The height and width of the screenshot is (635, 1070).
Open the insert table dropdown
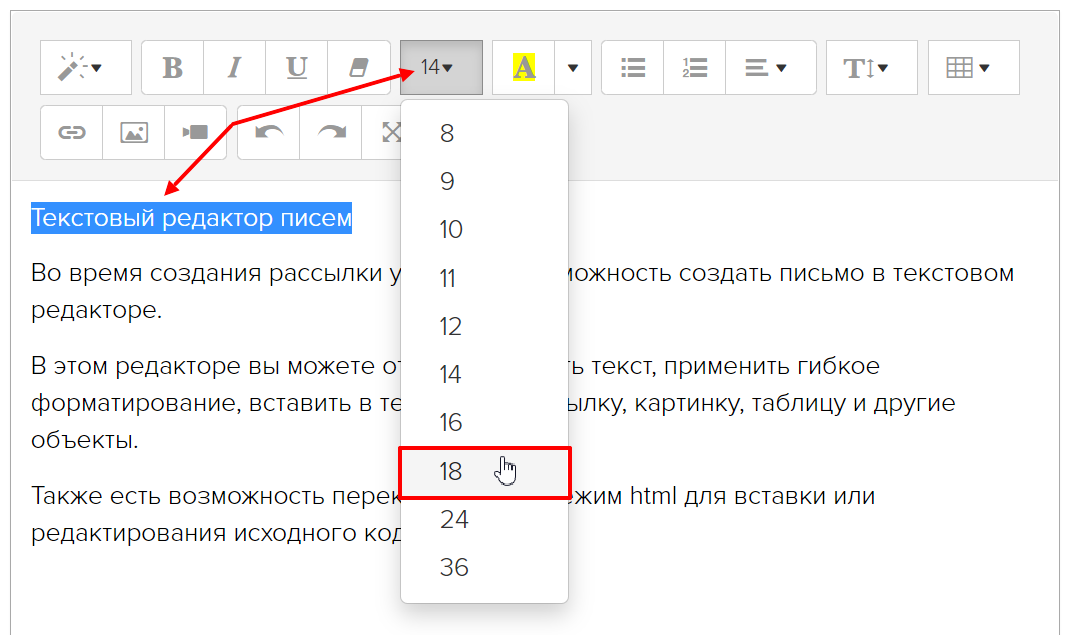973,68
